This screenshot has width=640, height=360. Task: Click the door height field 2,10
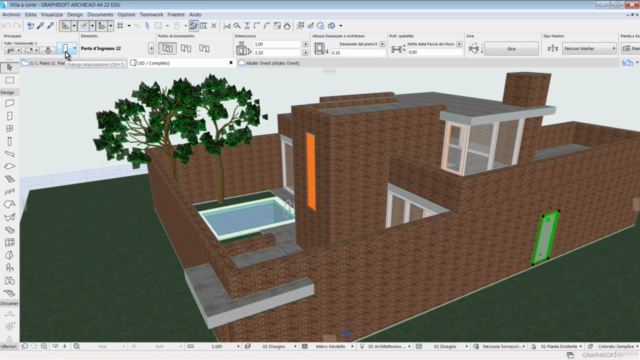point(277,53)
